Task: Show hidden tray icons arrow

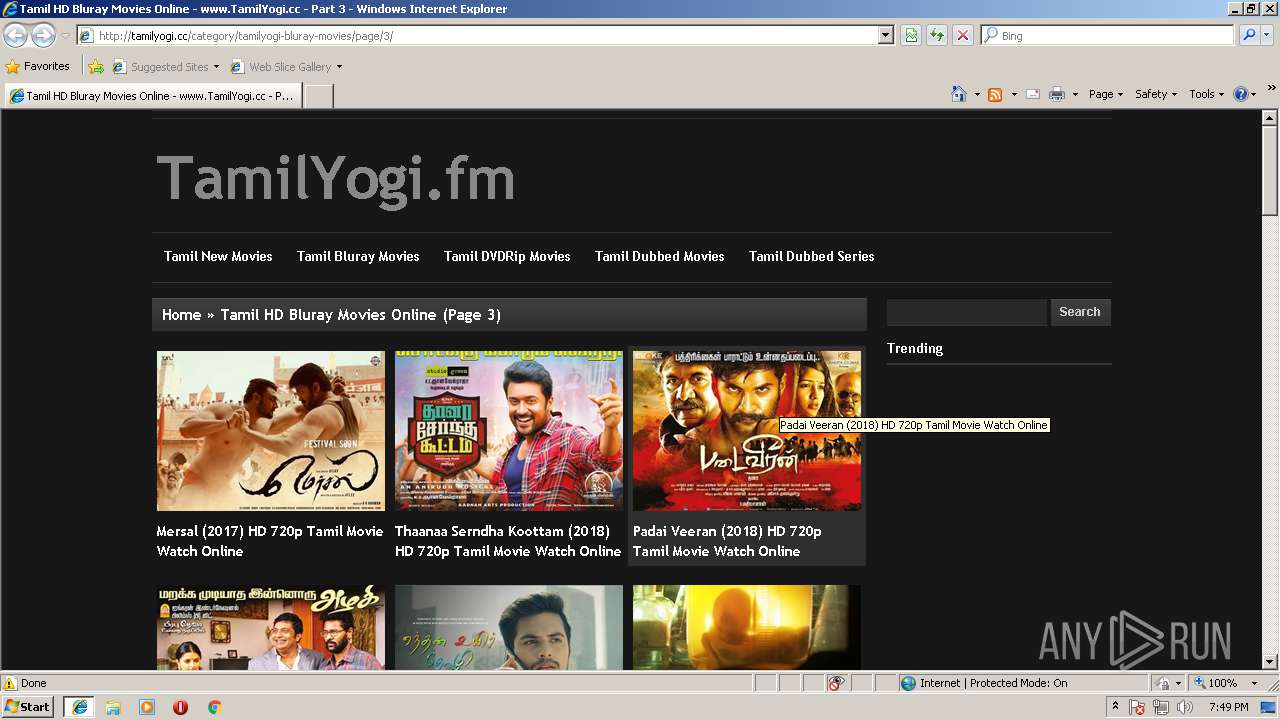Action: 1115,707
